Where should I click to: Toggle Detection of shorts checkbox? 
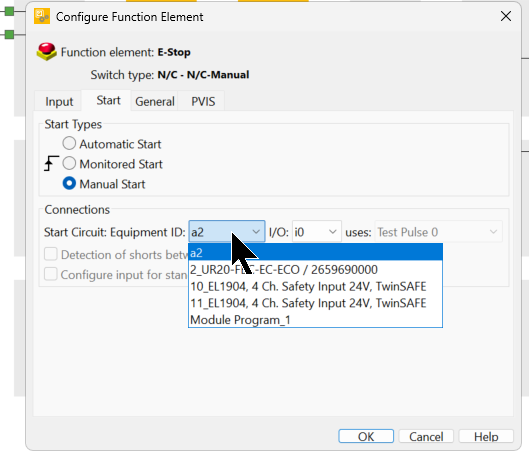(51, 254)
